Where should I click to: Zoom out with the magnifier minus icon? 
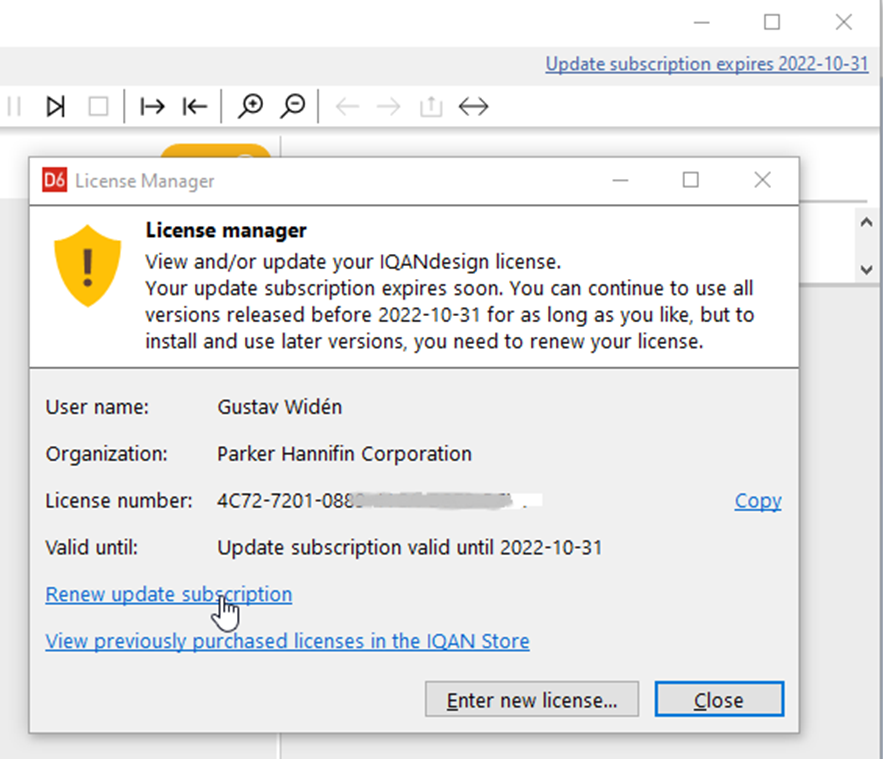[x=293, y=106]
